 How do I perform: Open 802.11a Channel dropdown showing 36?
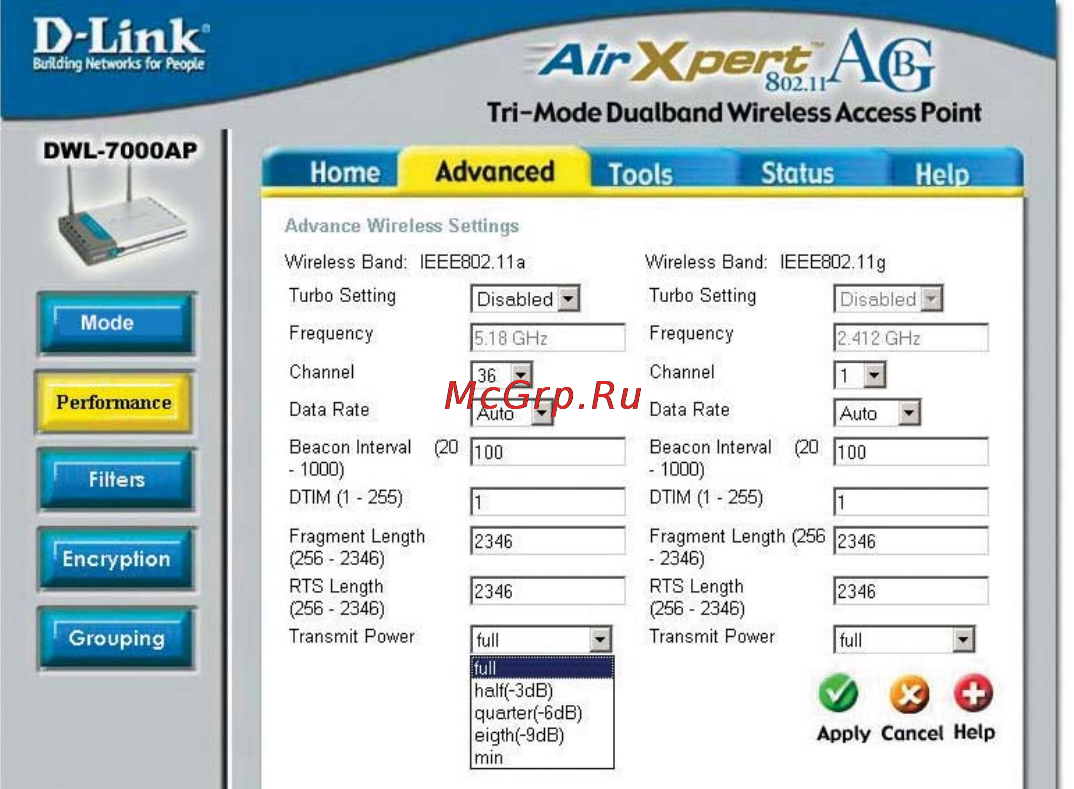click(501, 375)
